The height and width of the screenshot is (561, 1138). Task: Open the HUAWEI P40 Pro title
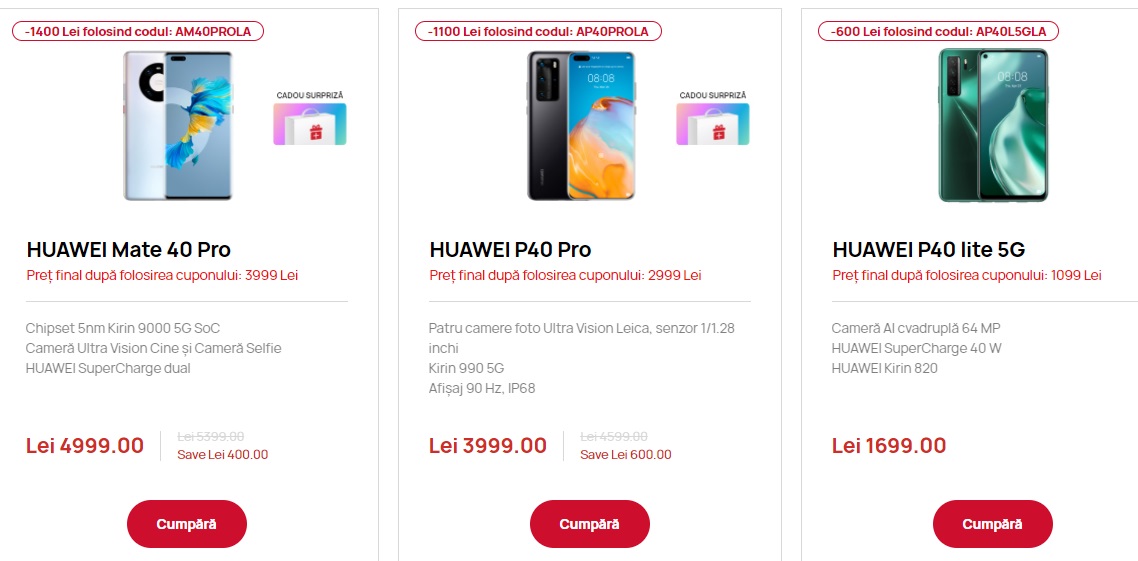(510, 250)
